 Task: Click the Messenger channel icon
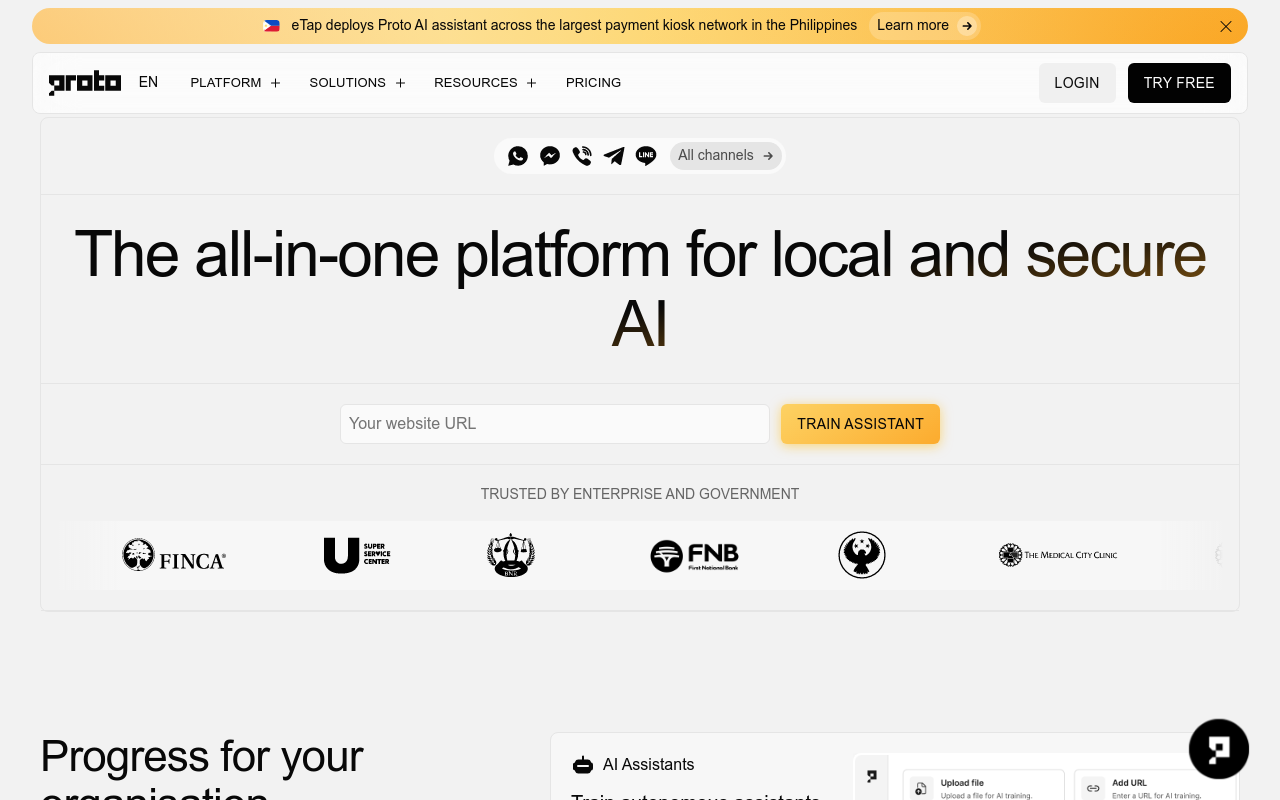[x=550, y=156]
